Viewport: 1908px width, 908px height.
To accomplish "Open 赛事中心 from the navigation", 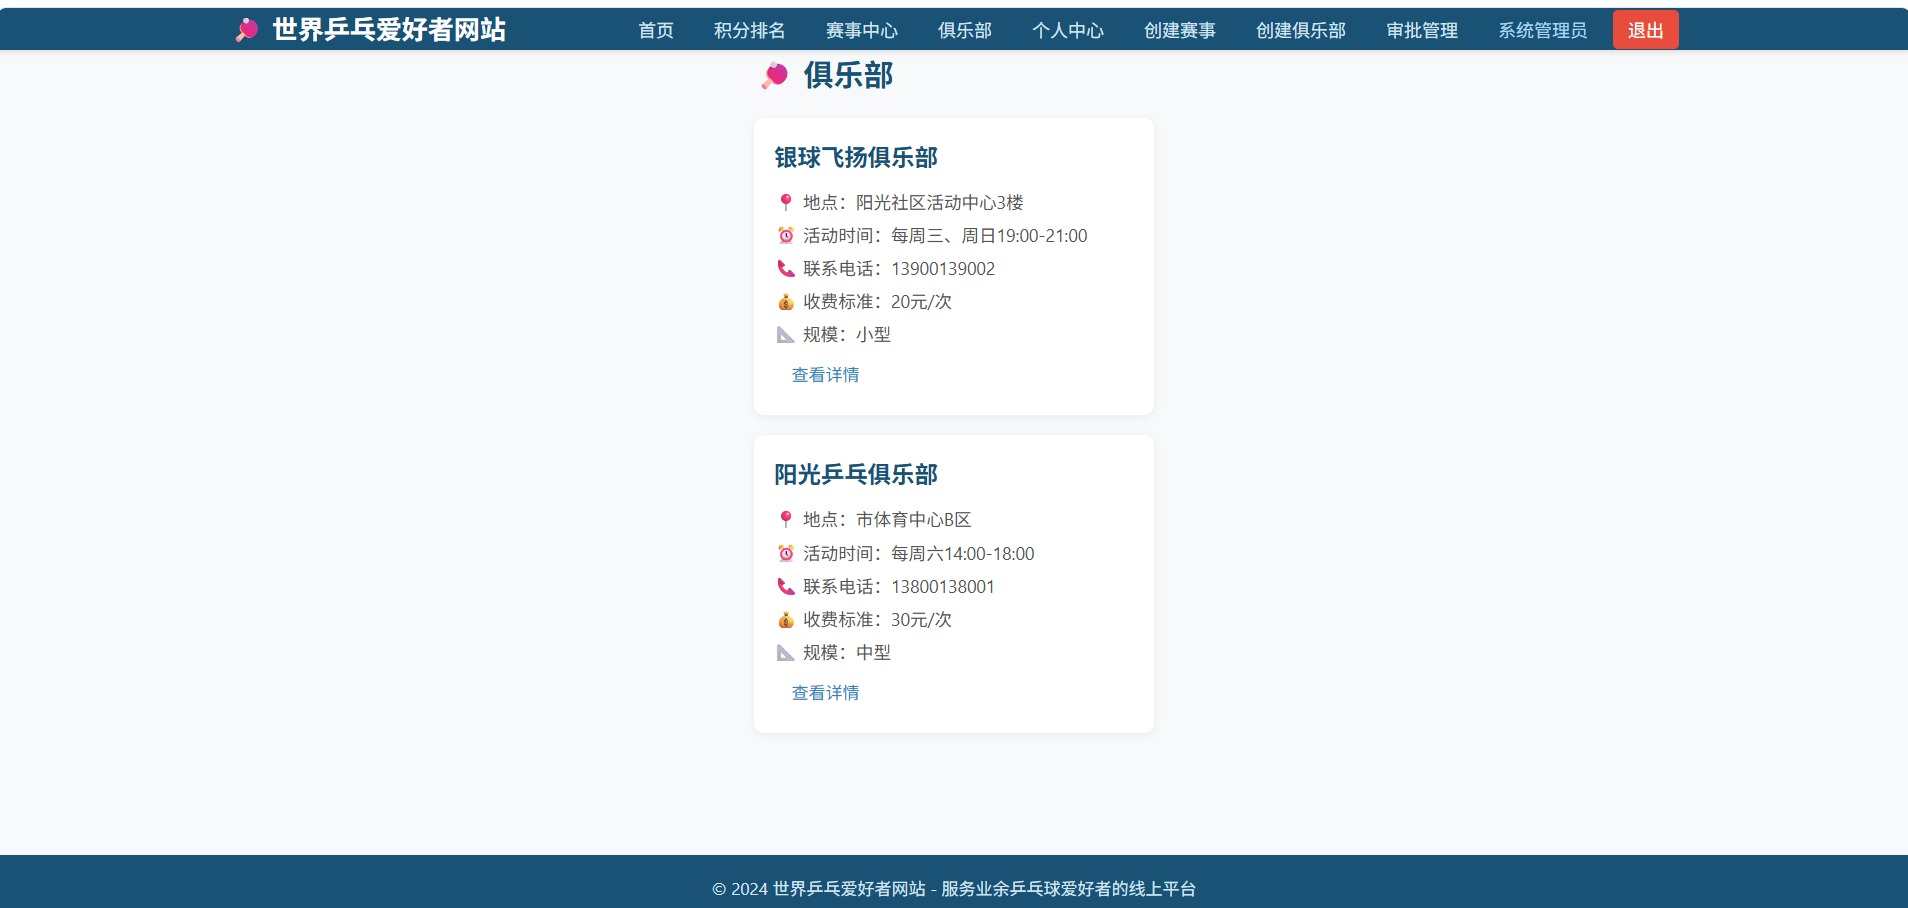I will pos(862,30).
